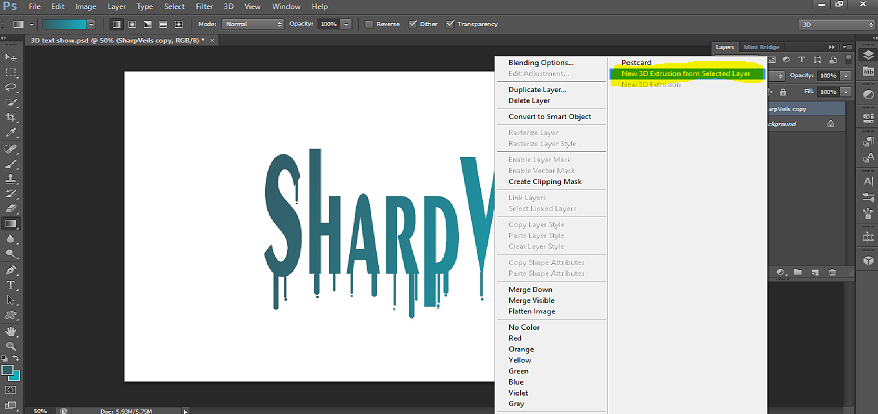
Task: Select the Horizontal Type tool
Action: (11, 284)
